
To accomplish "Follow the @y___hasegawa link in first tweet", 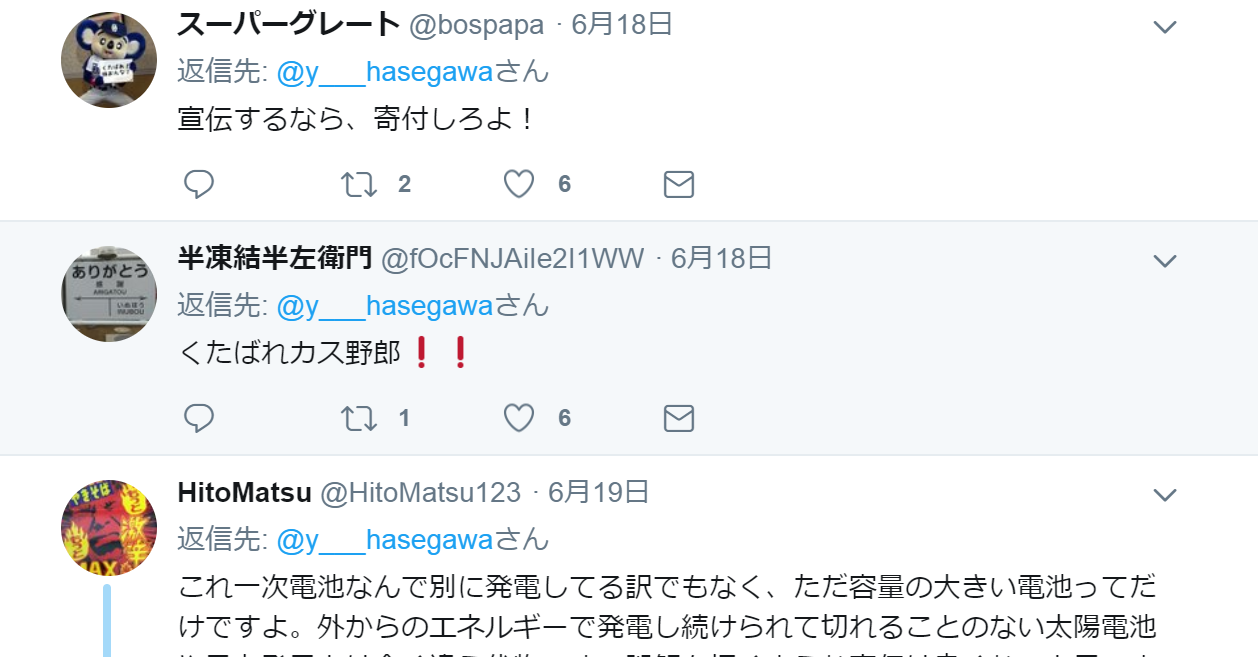I will point(385,72).
